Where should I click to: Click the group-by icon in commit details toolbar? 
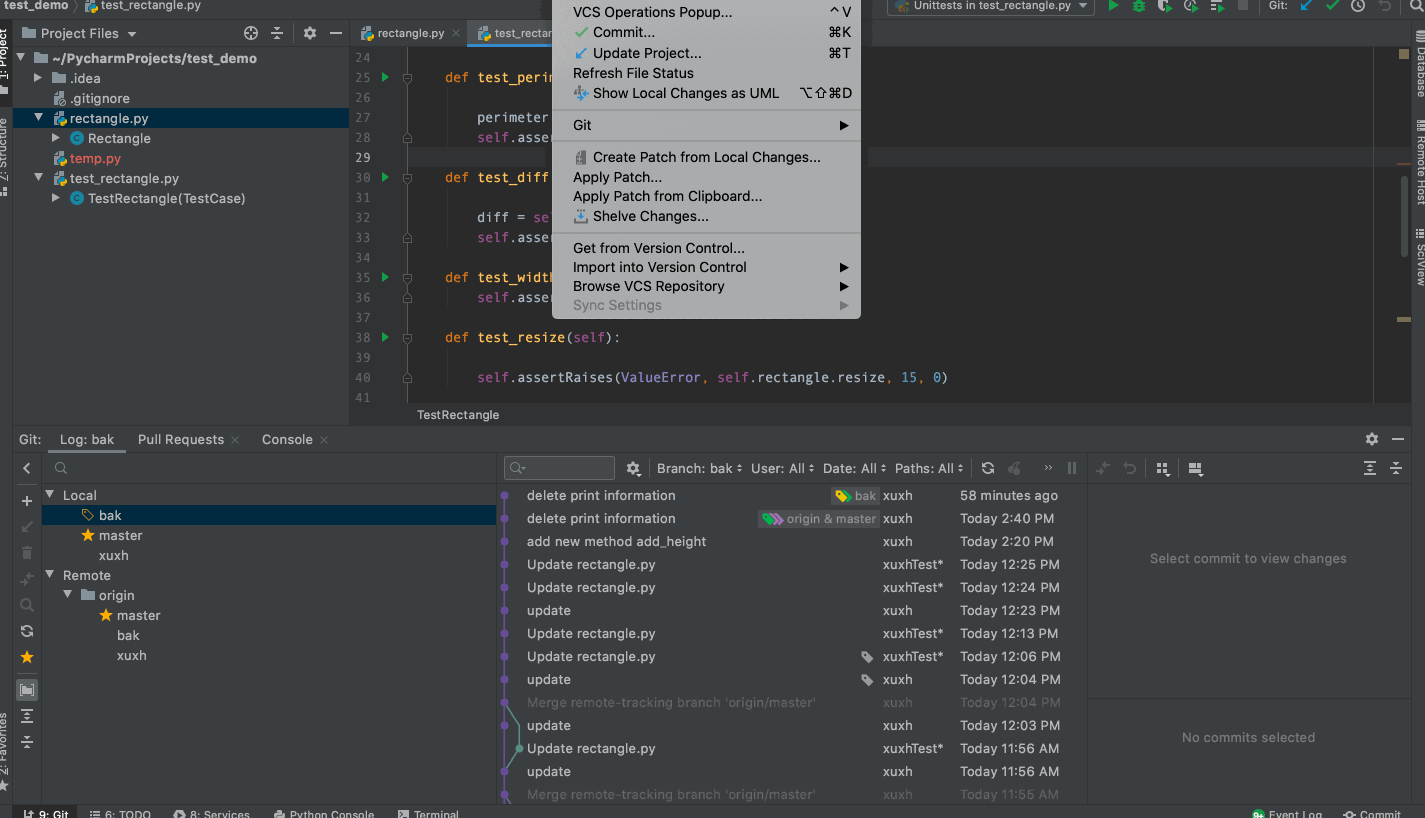(1163, 468)
